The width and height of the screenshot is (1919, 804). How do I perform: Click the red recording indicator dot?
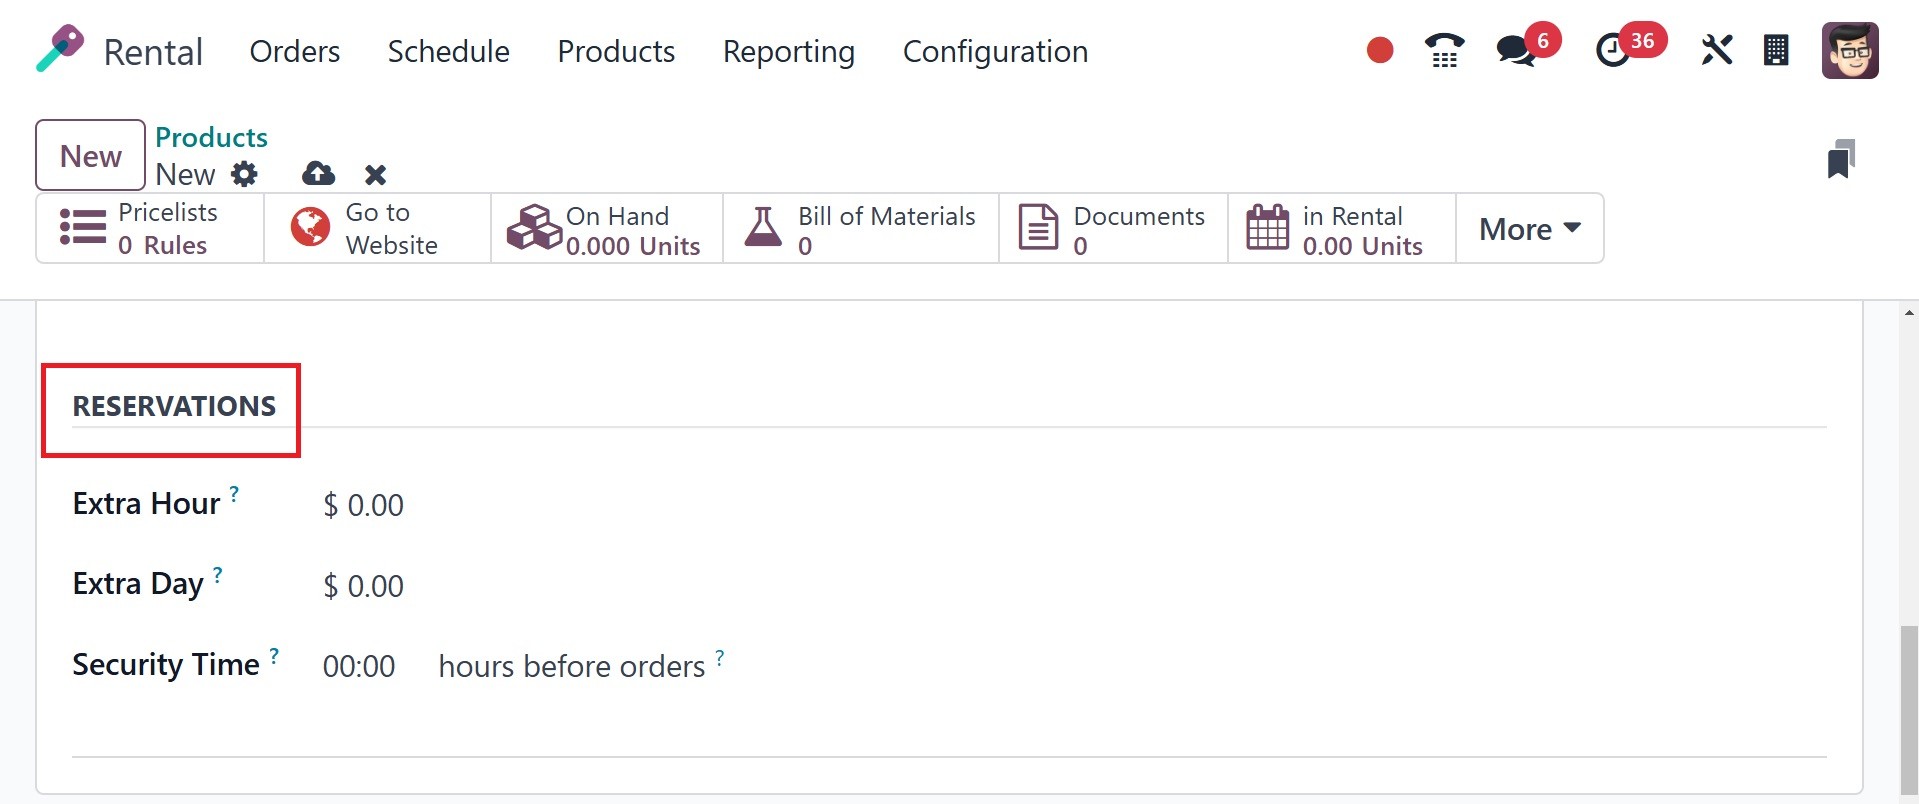pyautogui.click(x=1380, y=50)
